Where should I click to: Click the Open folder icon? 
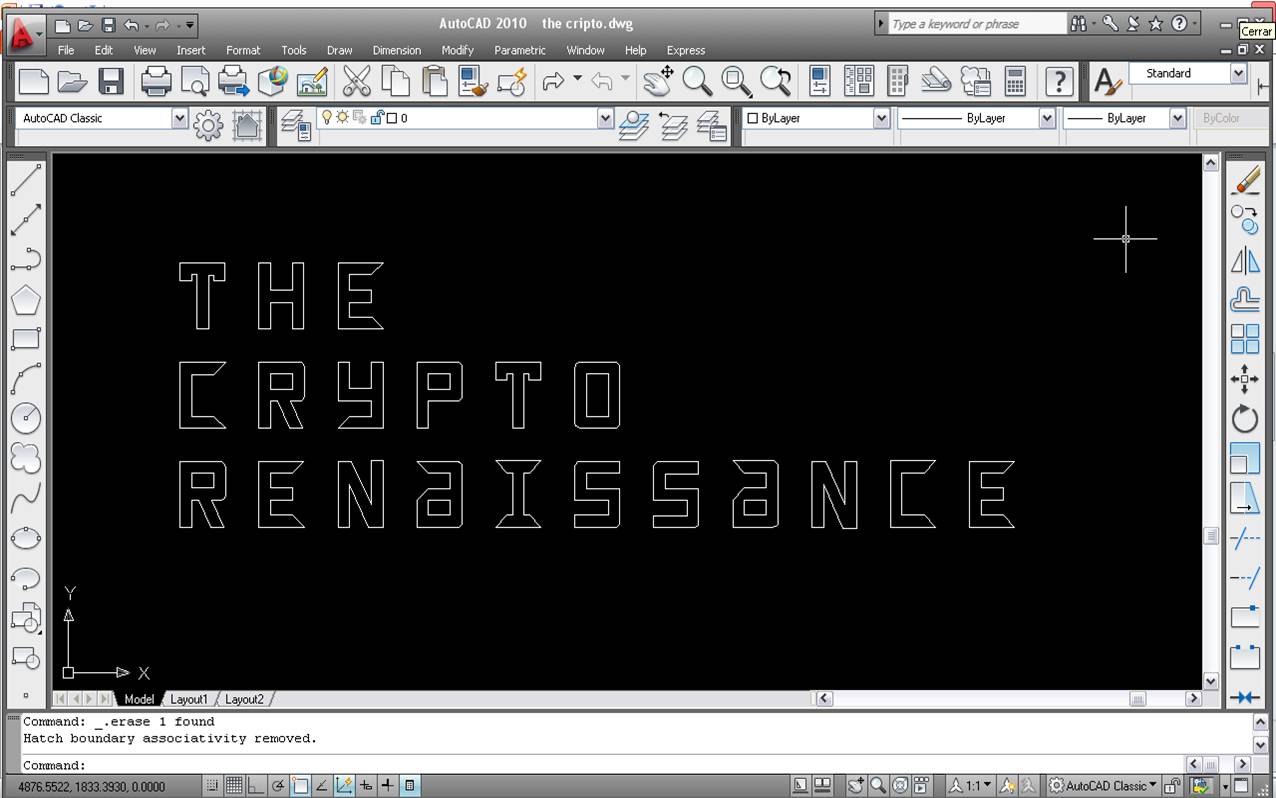(72, 82)
